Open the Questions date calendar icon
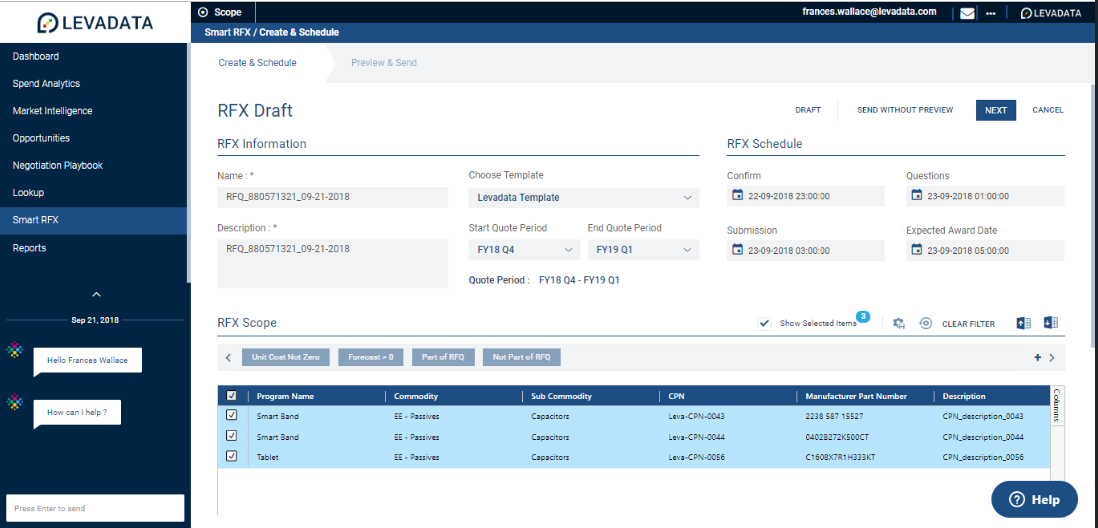Viewport: 1098px width, 528px height. coord(916,195)
